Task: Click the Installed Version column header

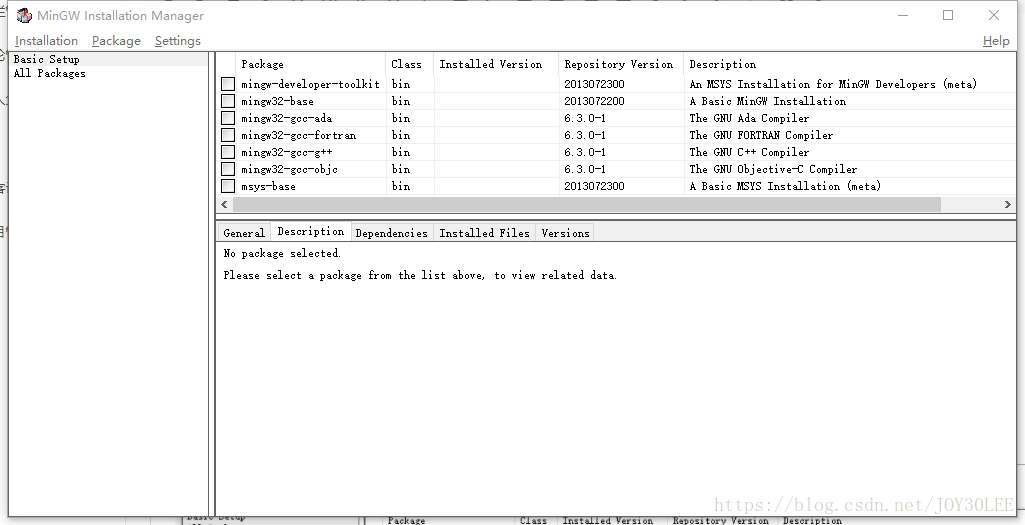Action: coord(496,64)
